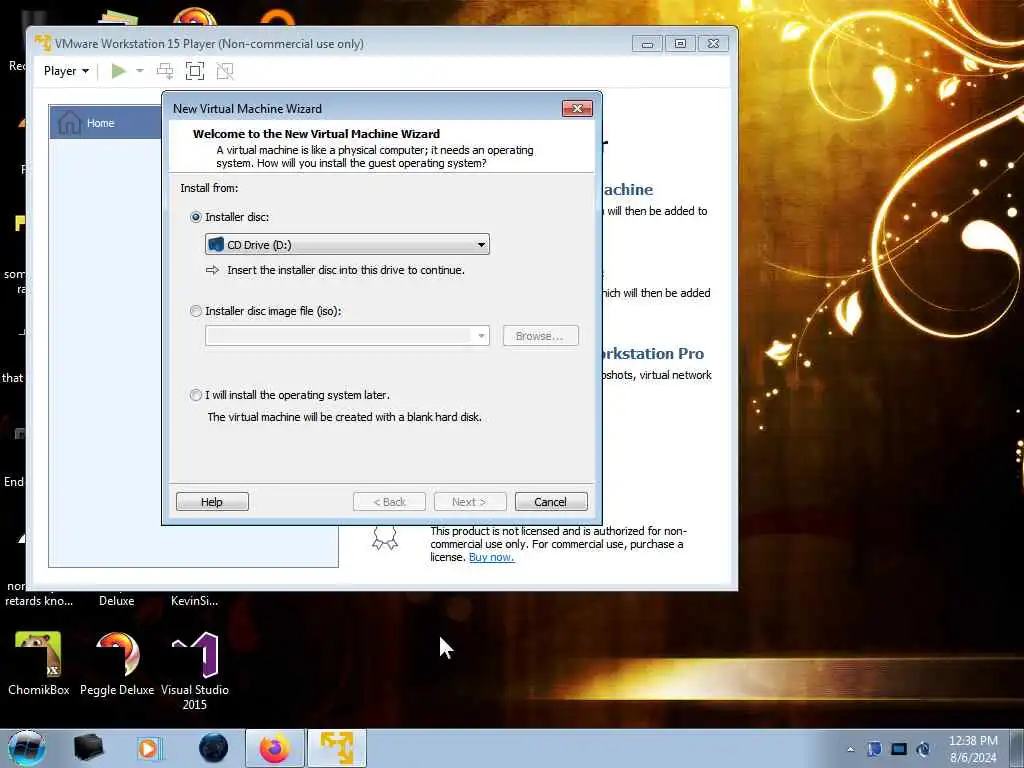Click the CD drive icon inside the dropdown
Screen dimensions: 1024x768
[x=216, y=244]
